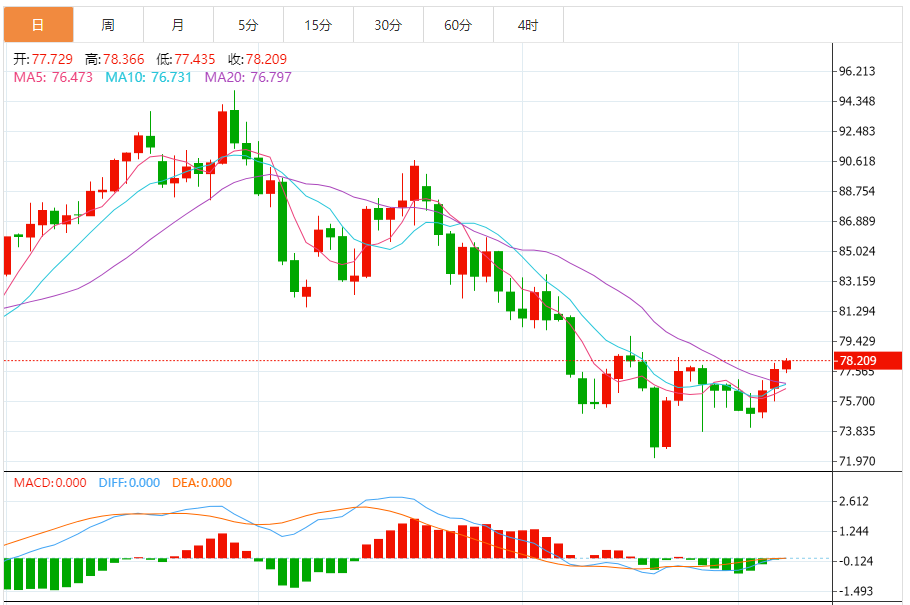Click the 94.348 price axis label
910x605 pixels.
pos(857,102)
